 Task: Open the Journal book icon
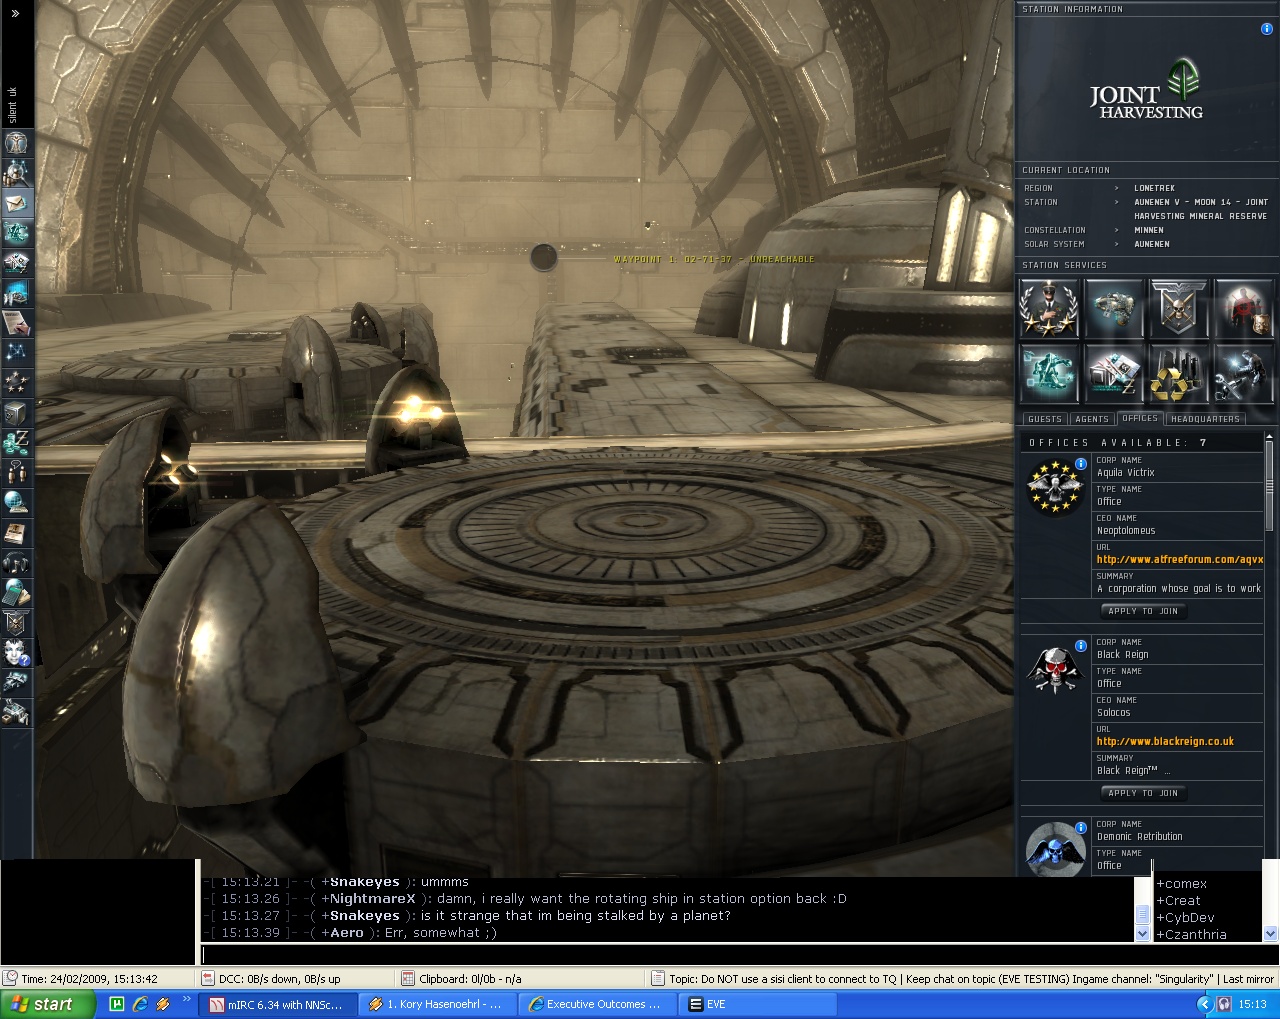[17, 532]
